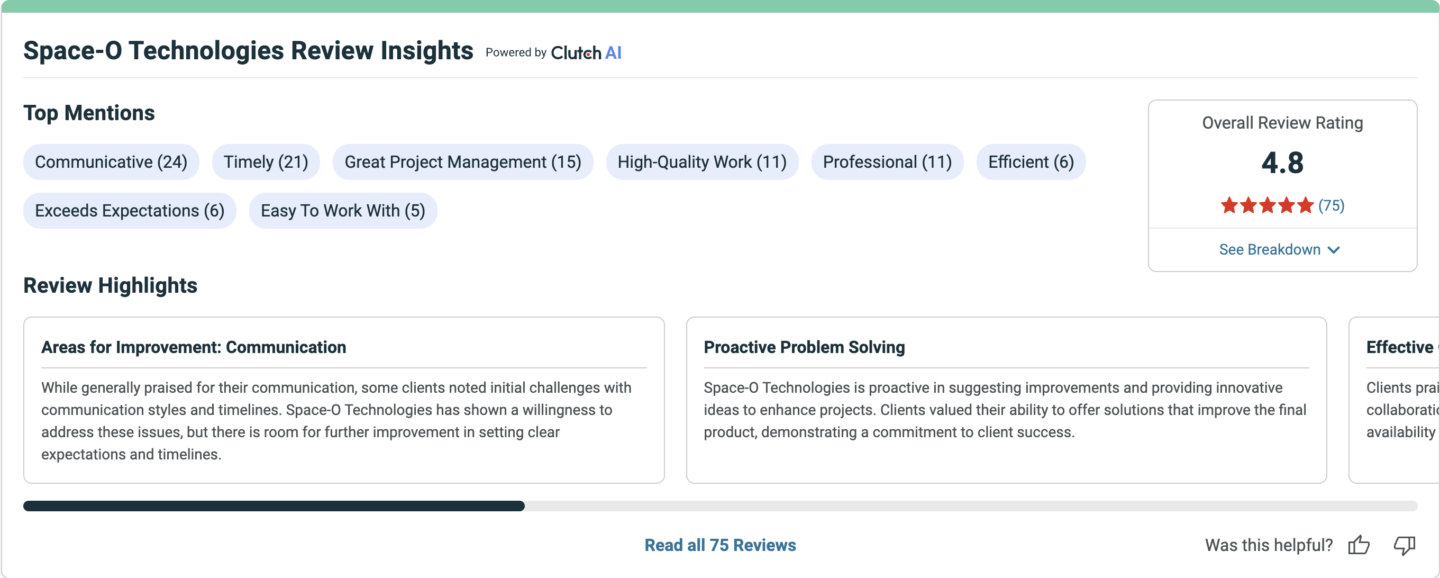1440x578 pixels.
Task: Expand the See Breakdown chevron
Action: (x=1333, y=250)
